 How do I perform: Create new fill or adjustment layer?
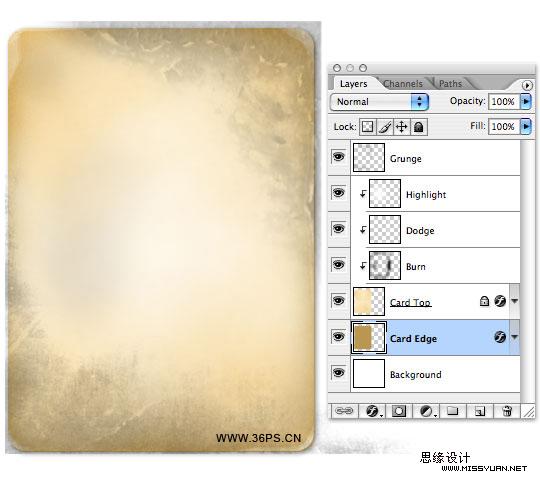[x=427, y=411]
